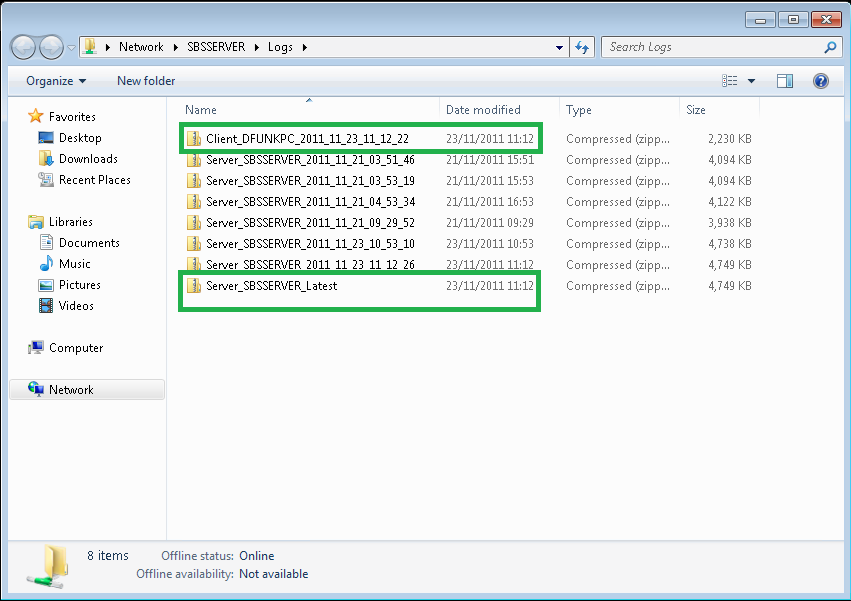Viewport: 851px width, 601px height.
Task: Click the Refresh button beside address bar
Action: pyautogui.click(x=582, y=47)
